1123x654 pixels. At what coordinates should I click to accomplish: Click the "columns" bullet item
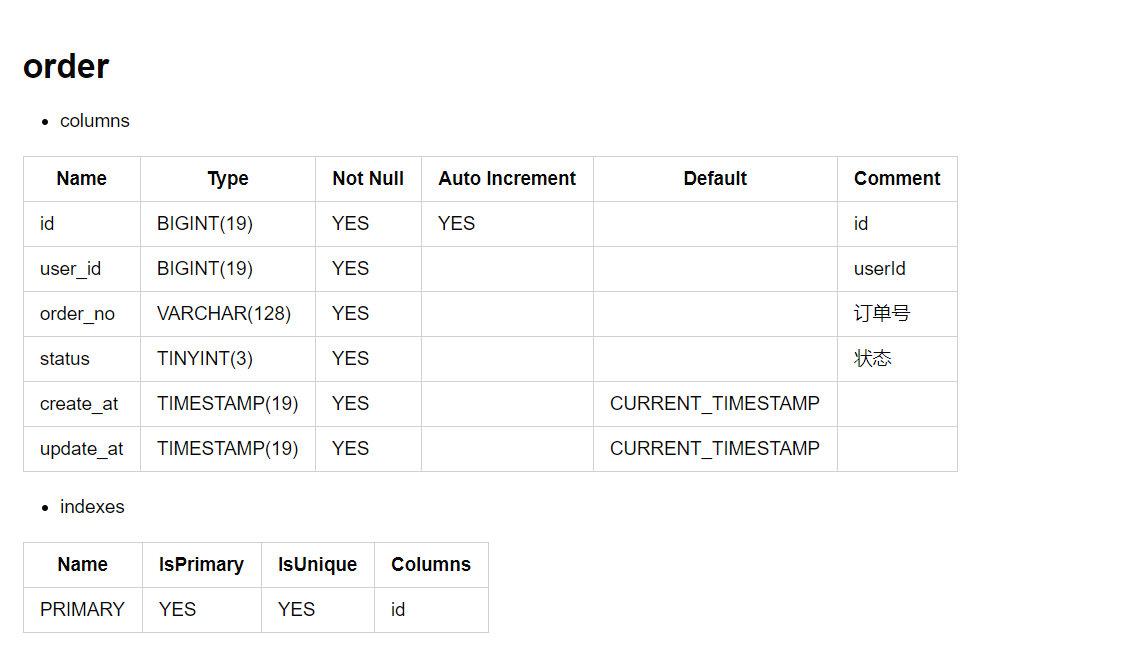[x=94, y=121]
